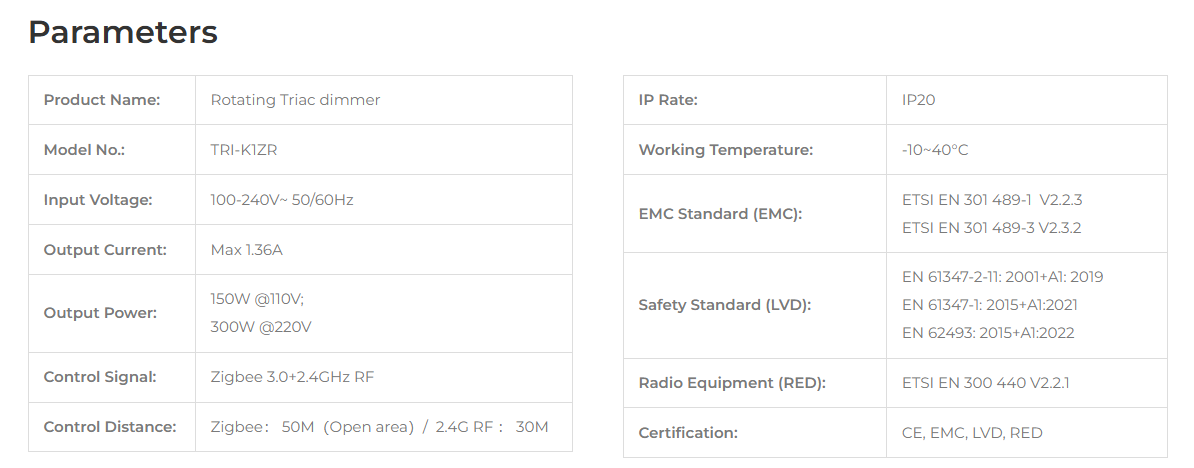Click the 300W @220V output power line
This screenshot has width=1194, height=468.
pyautogui.click(x=260, y=327)
